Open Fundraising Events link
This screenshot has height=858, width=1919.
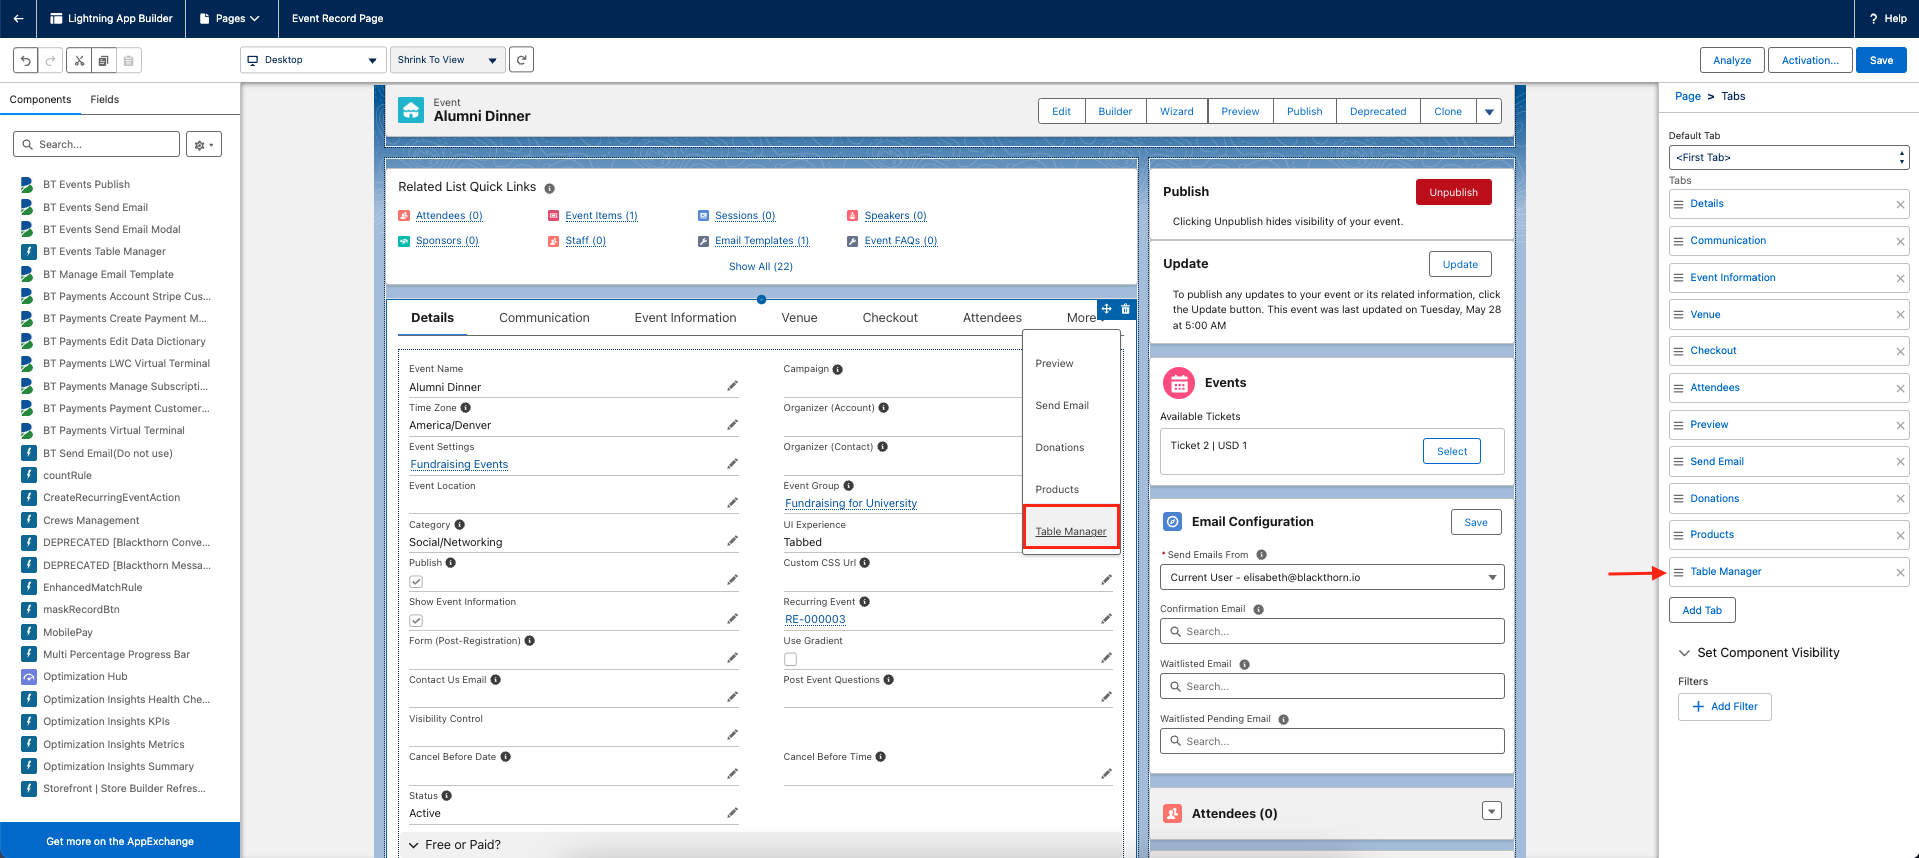pos(459,465)
